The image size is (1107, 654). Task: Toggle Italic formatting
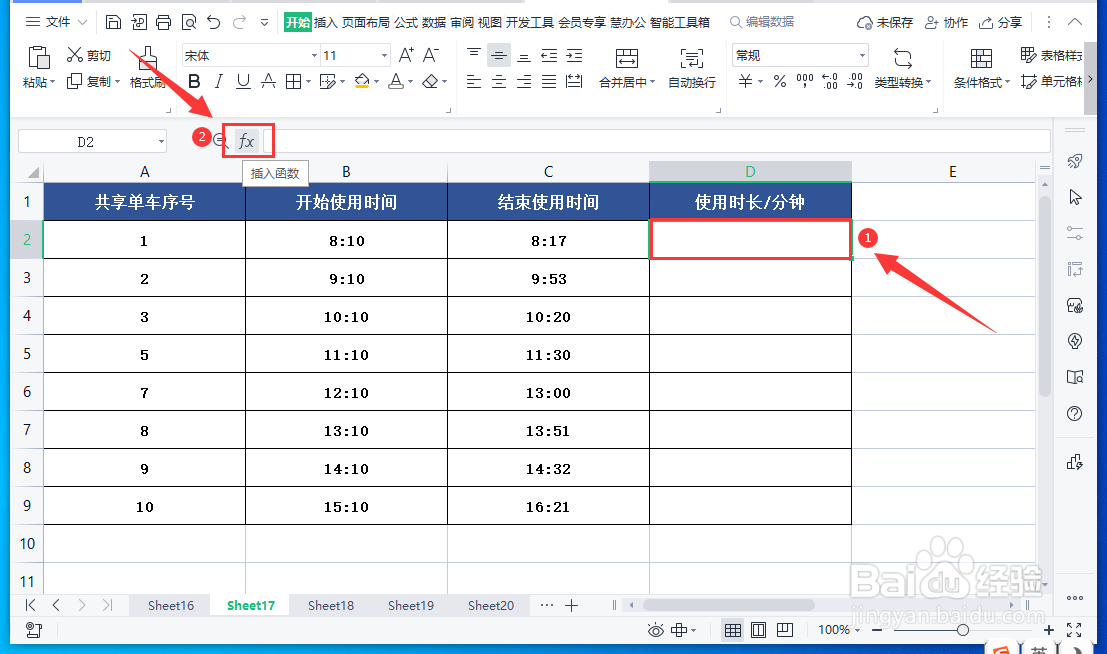pyautogui.click(x=219, y=82)
